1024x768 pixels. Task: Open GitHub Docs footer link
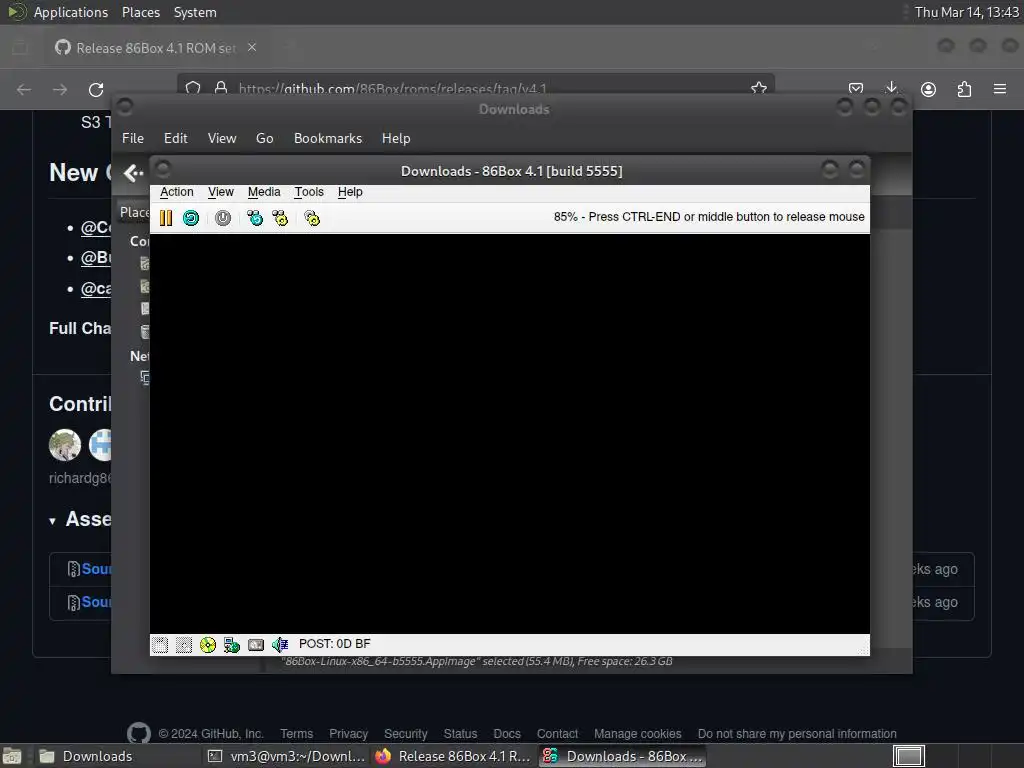[x=507, y=734]
